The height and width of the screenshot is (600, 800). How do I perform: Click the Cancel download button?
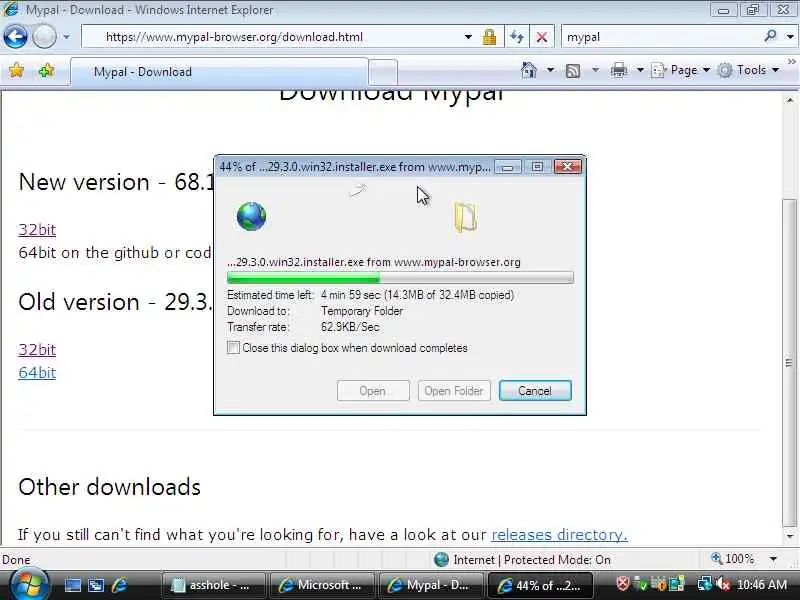click(535, 391)
